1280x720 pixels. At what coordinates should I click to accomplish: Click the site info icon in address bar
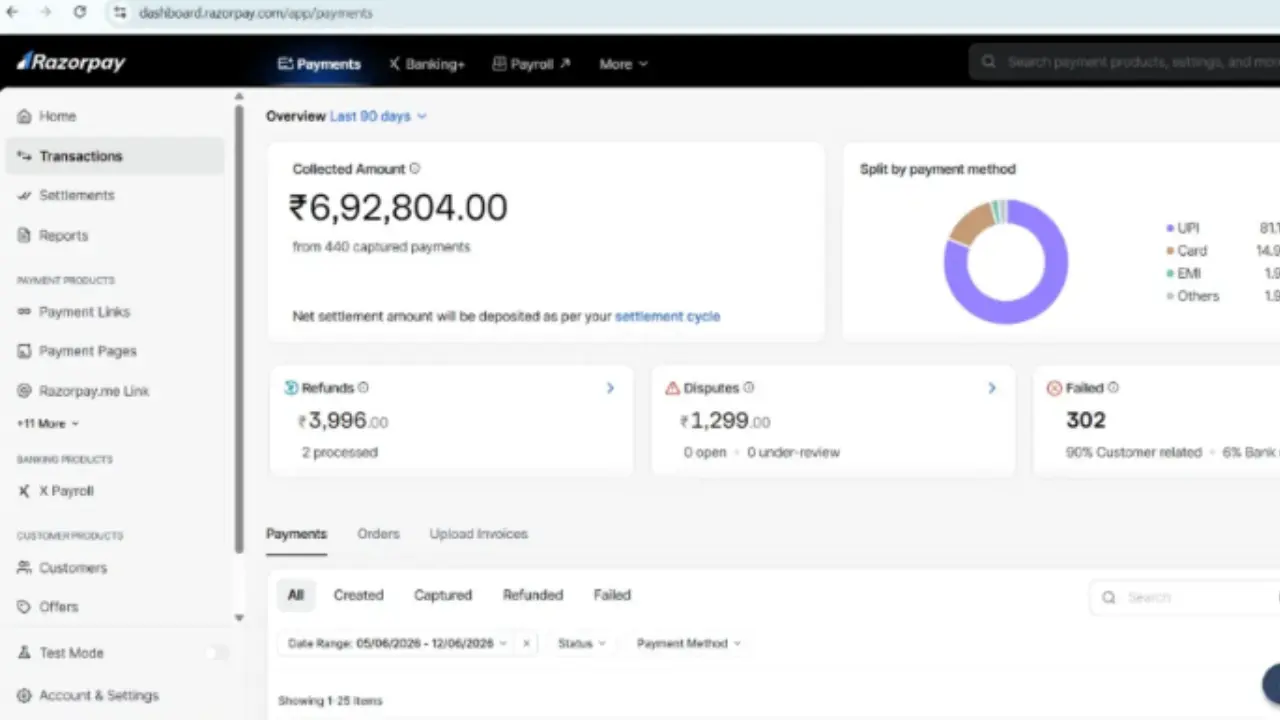pos(120,13)
